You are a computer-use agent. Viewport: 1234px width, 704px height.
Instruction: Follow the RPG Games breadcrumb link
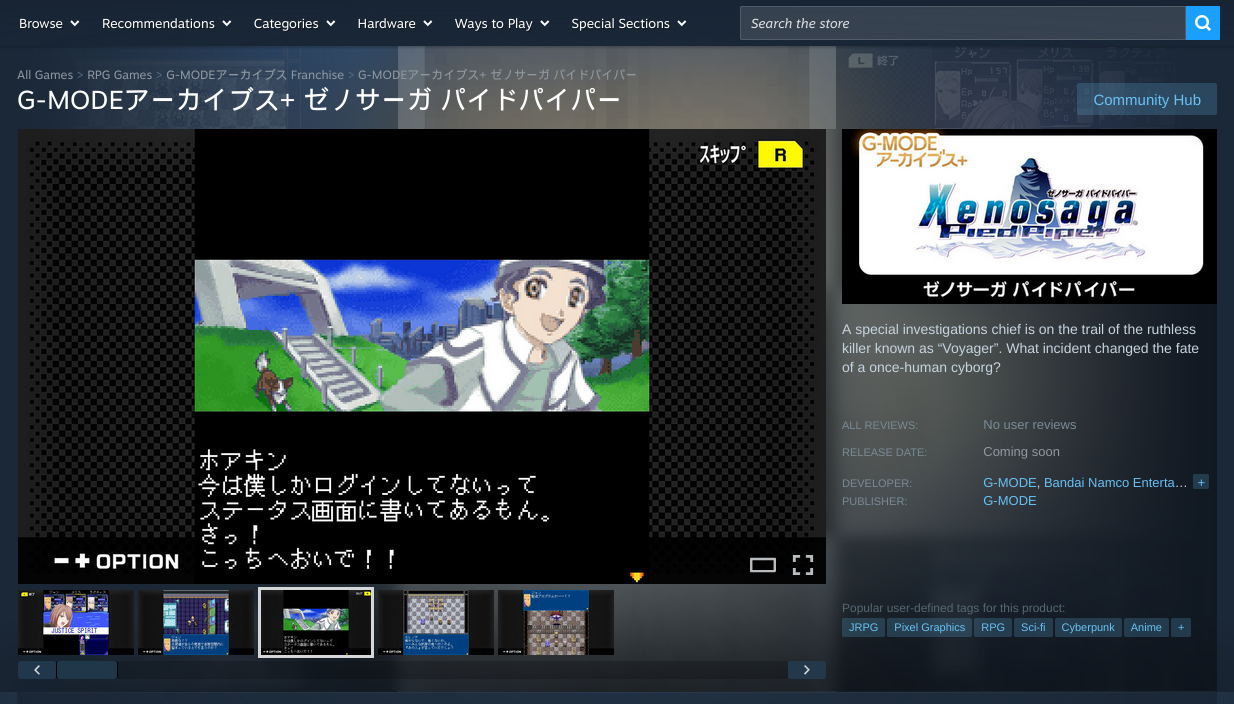coord(119,75)
